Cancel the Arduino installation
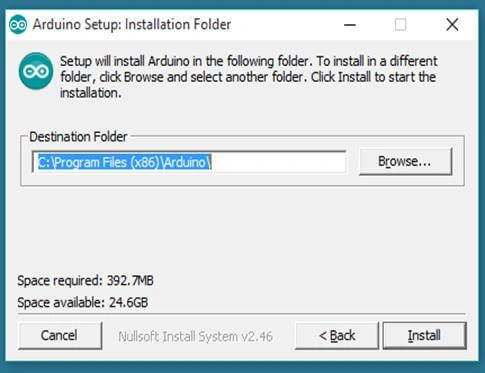 coord(60,335)
